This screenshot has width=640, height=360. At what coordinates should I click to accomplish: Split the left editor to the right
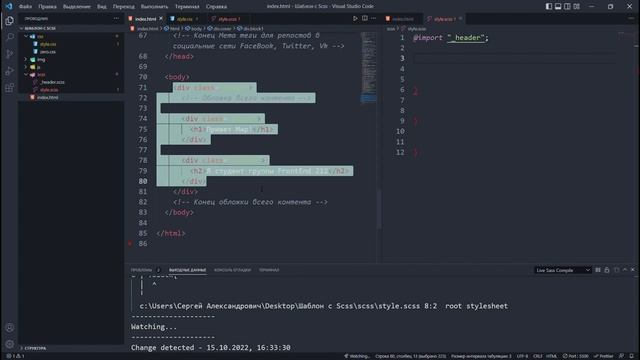pos(364,18)
